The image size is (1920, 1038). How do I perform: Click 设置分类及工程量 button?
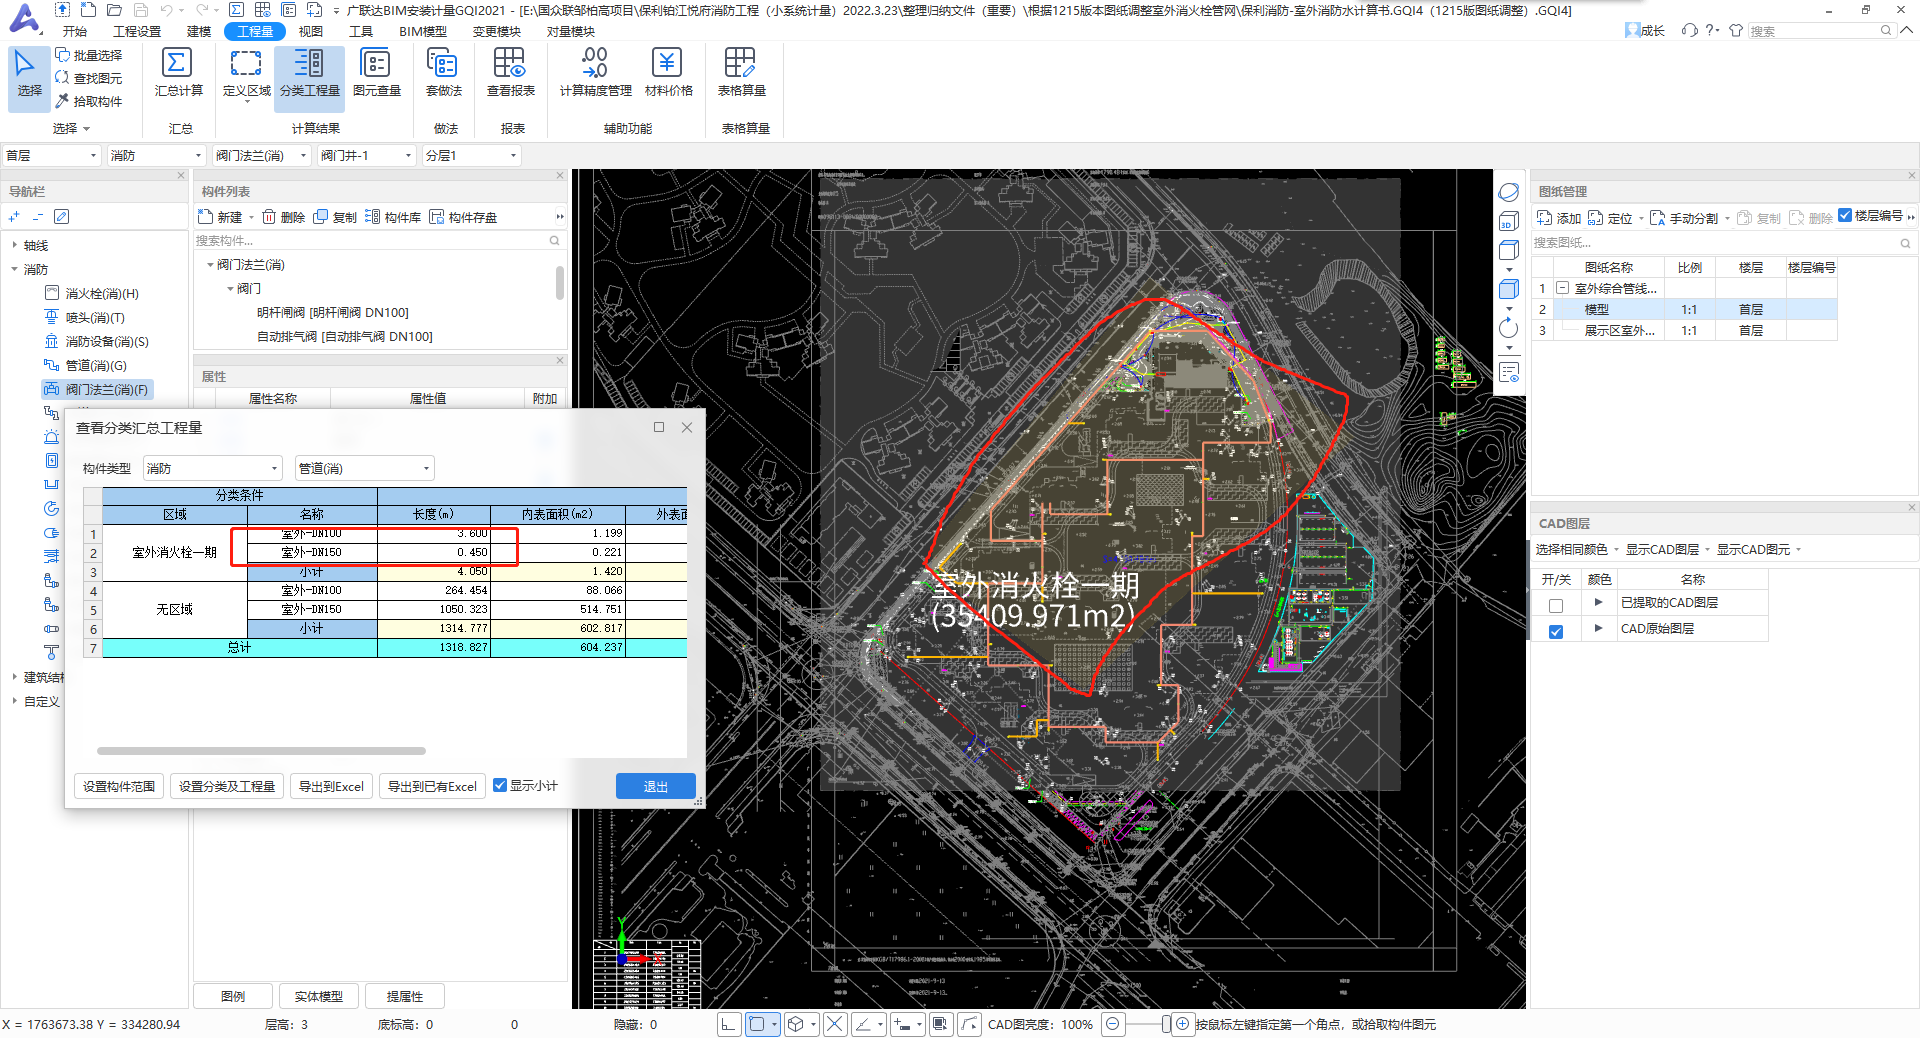(x=227, y=786)
